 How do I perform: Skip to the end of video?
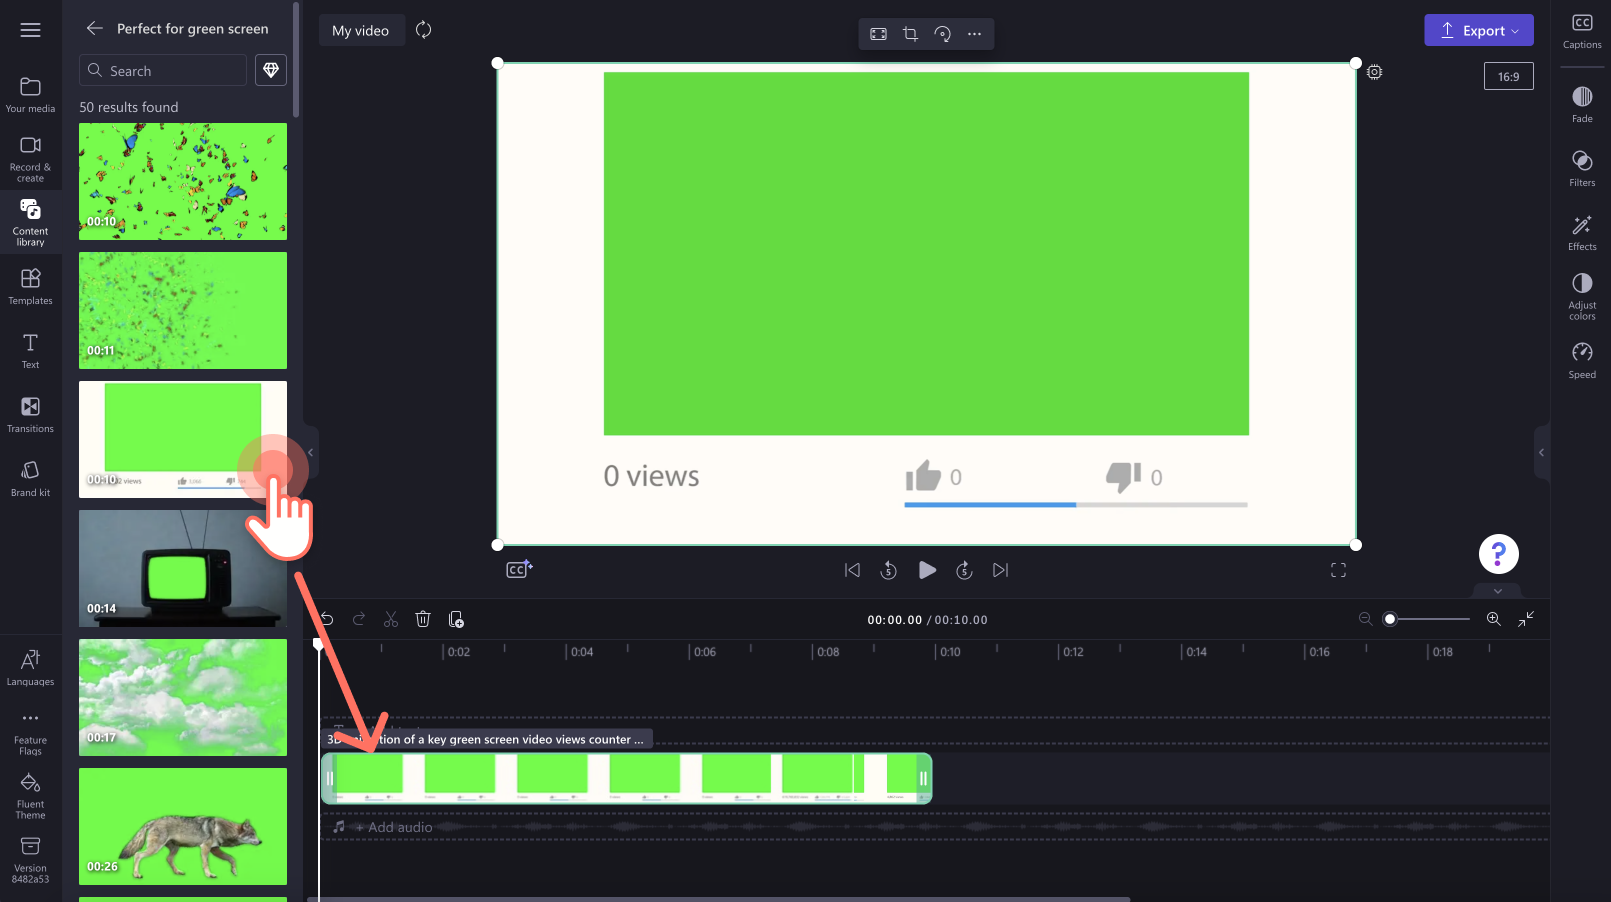1000,570
